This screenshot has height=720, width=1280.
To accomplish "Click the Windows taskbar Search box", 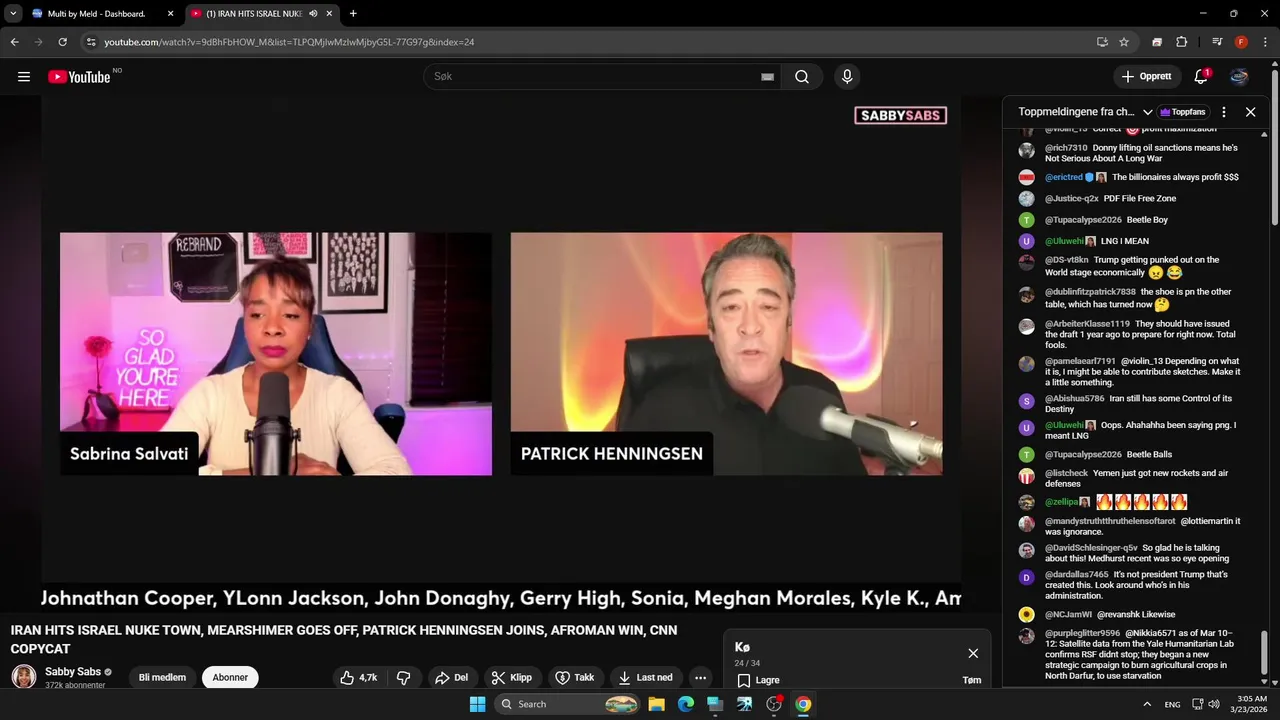I will click(x=569, y=704).
